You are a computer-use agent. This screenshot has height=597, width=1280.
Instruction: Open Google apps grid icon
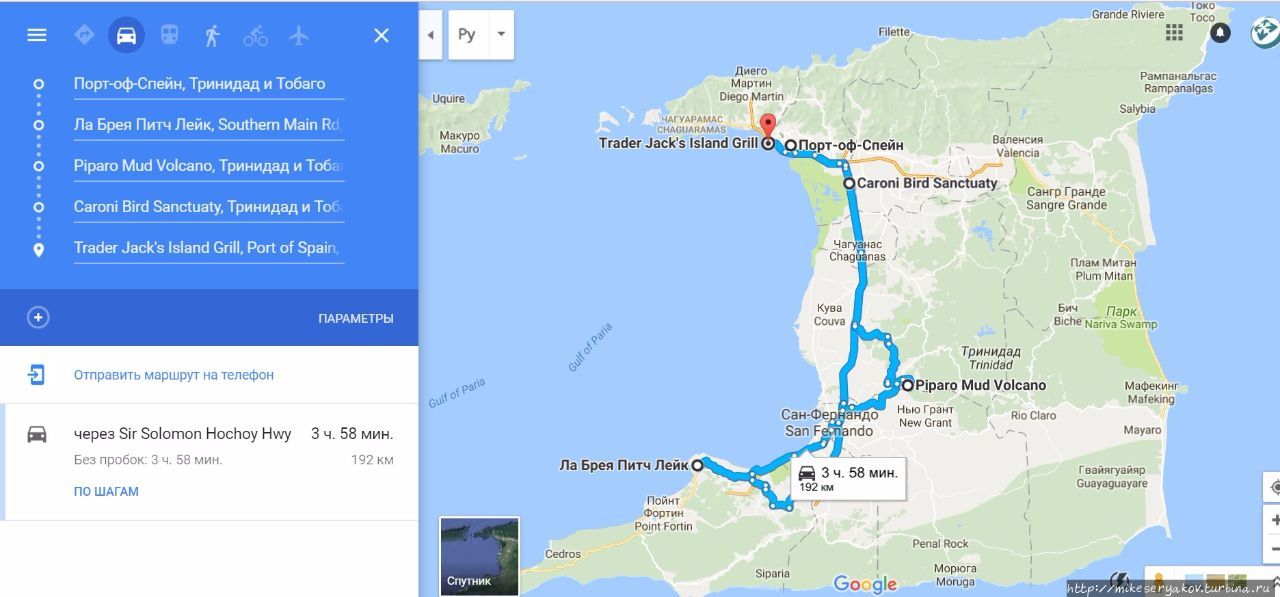[x=1175, y=32]
